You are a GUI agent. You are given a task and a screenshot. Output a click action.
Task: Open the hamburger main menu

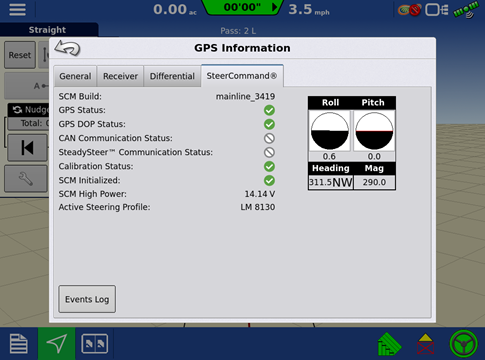coord(17,9)
